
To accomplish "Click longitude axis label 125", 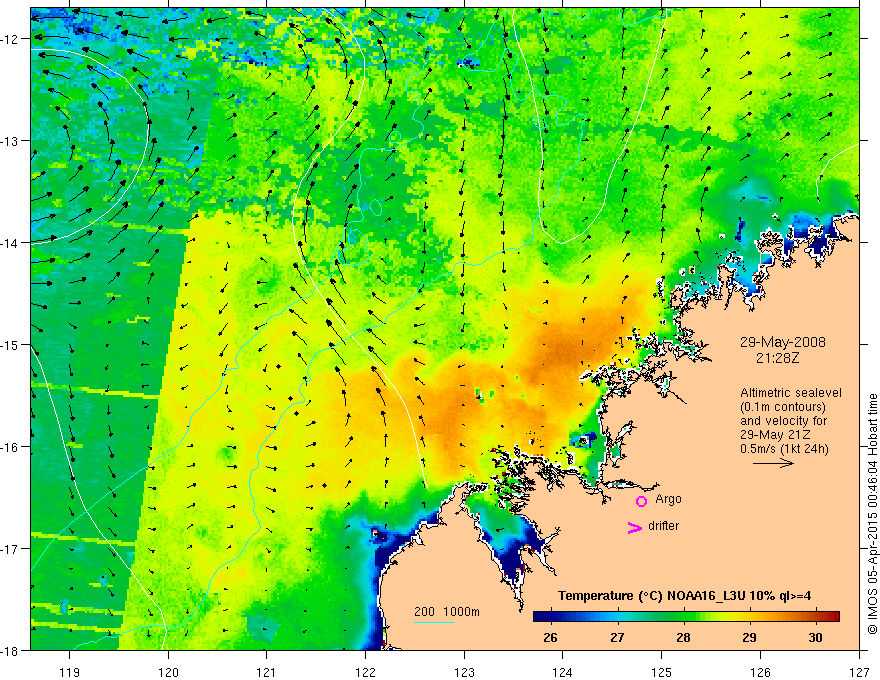I will tap(662, 672).
